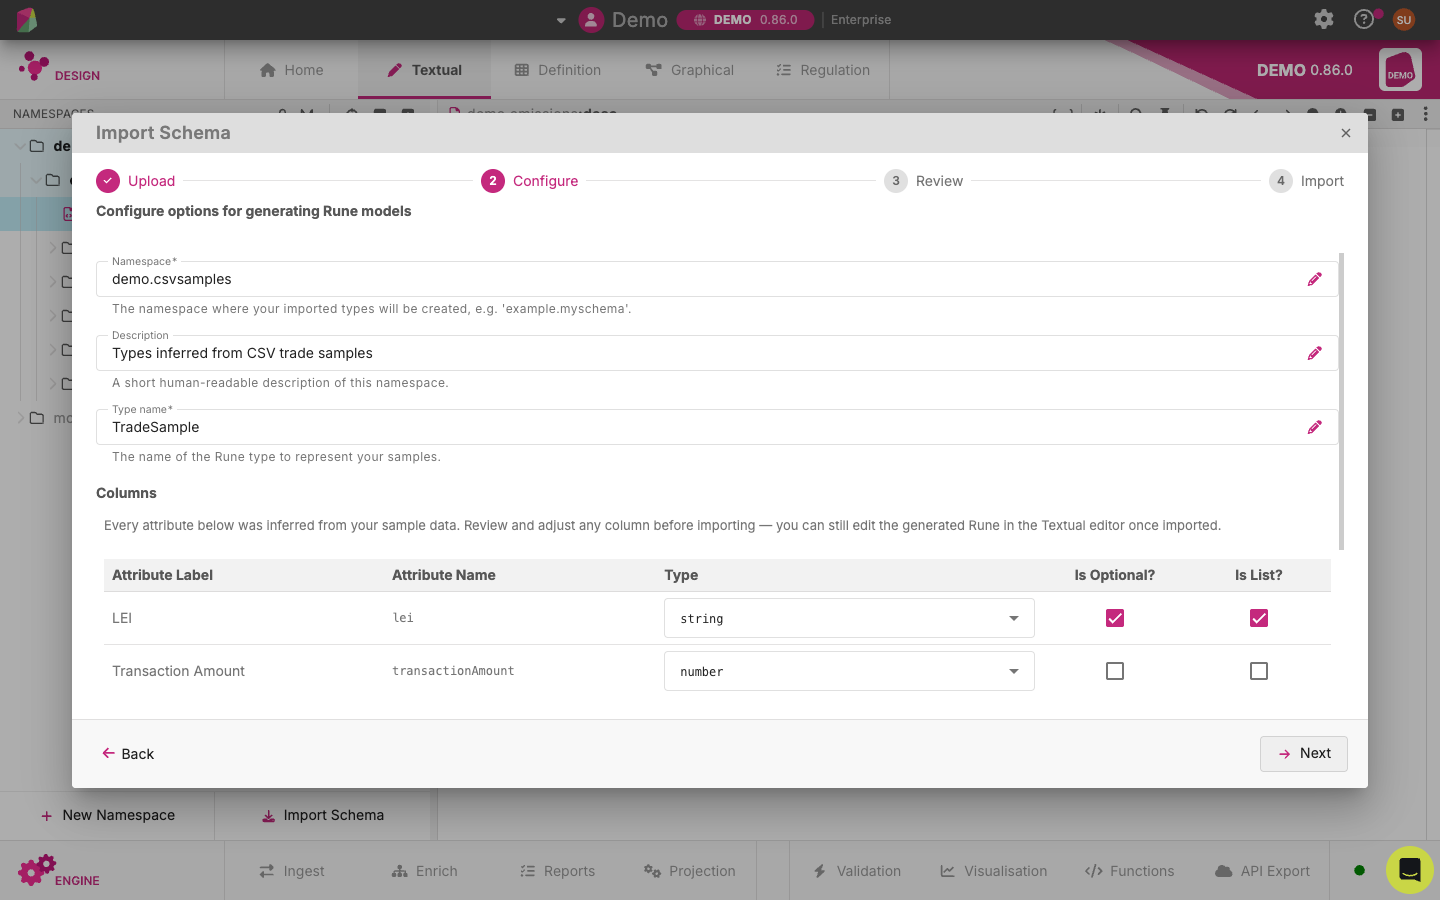Check Is List for Transaction Amount
Viewport: 1440px width, 900px height.
[1259, 671]
